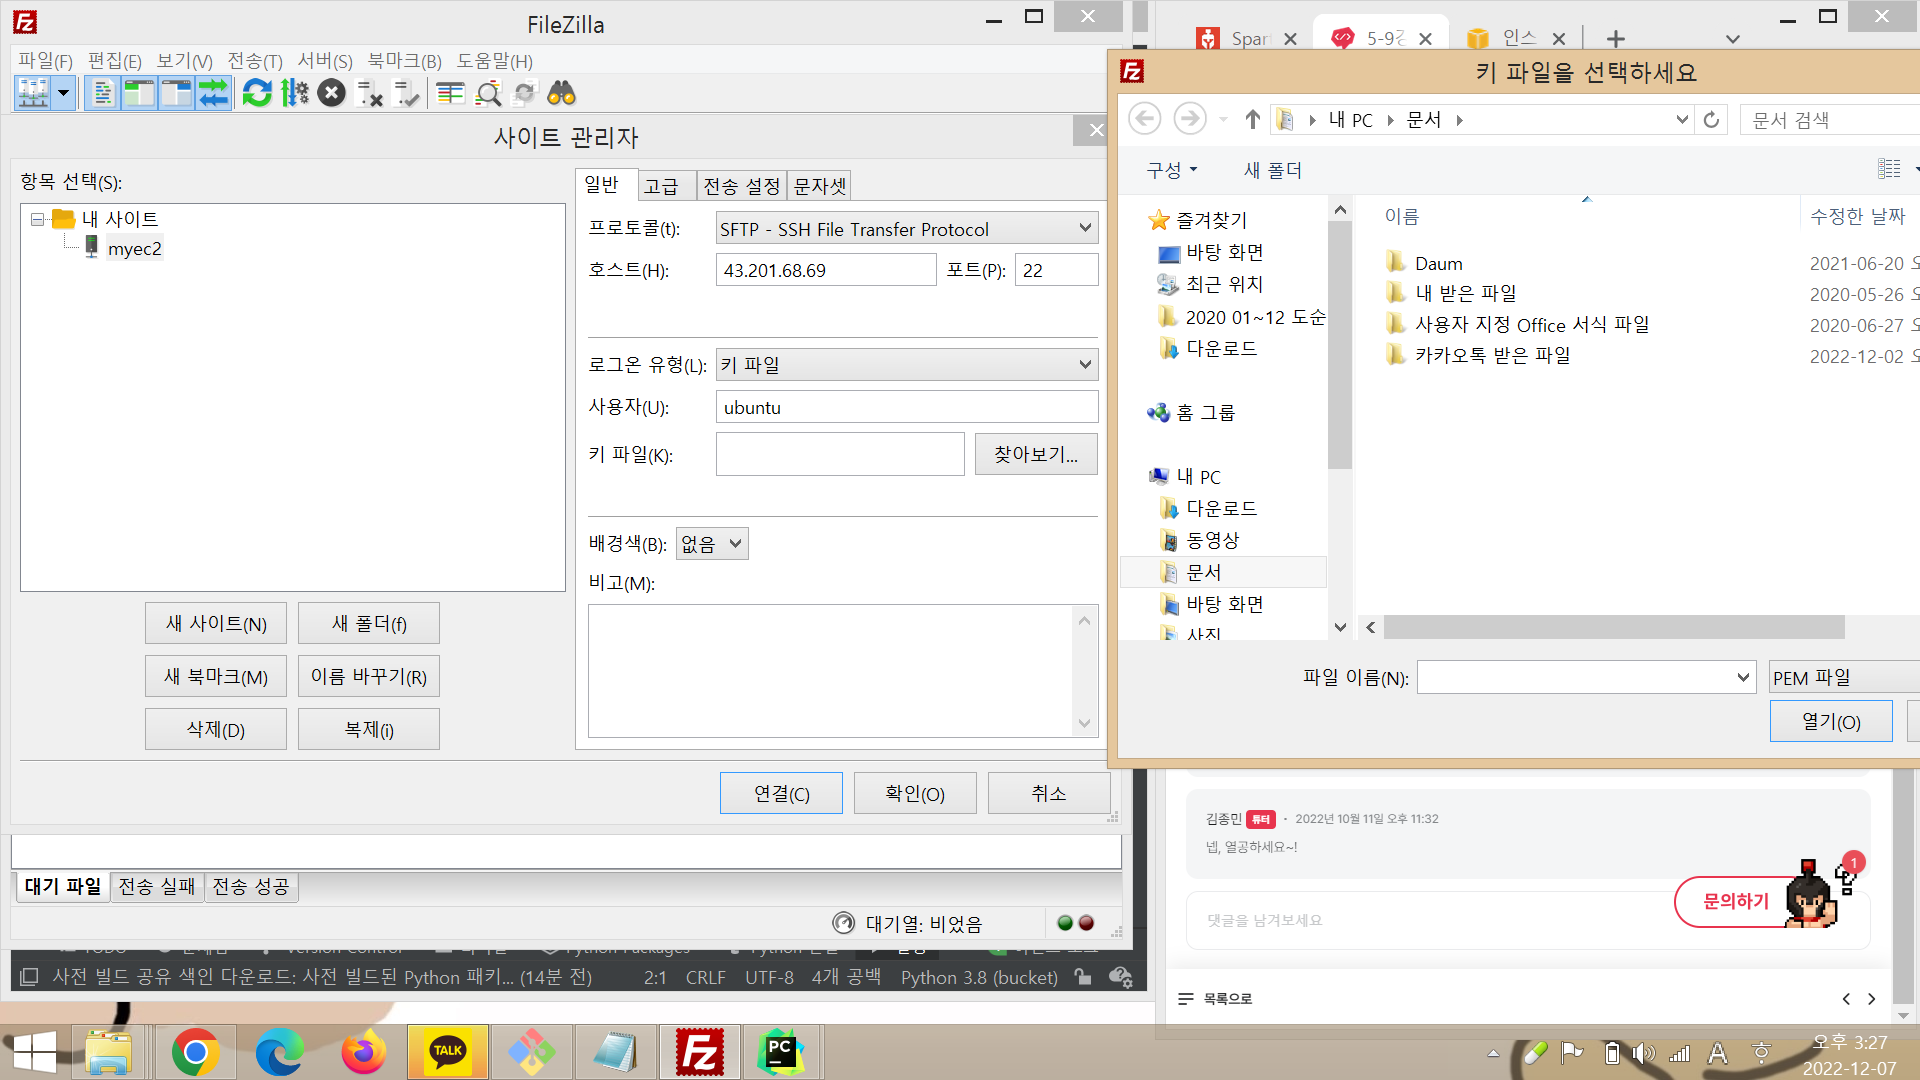
Task: Open the 보기(V) menu
Action: point(185,61)
